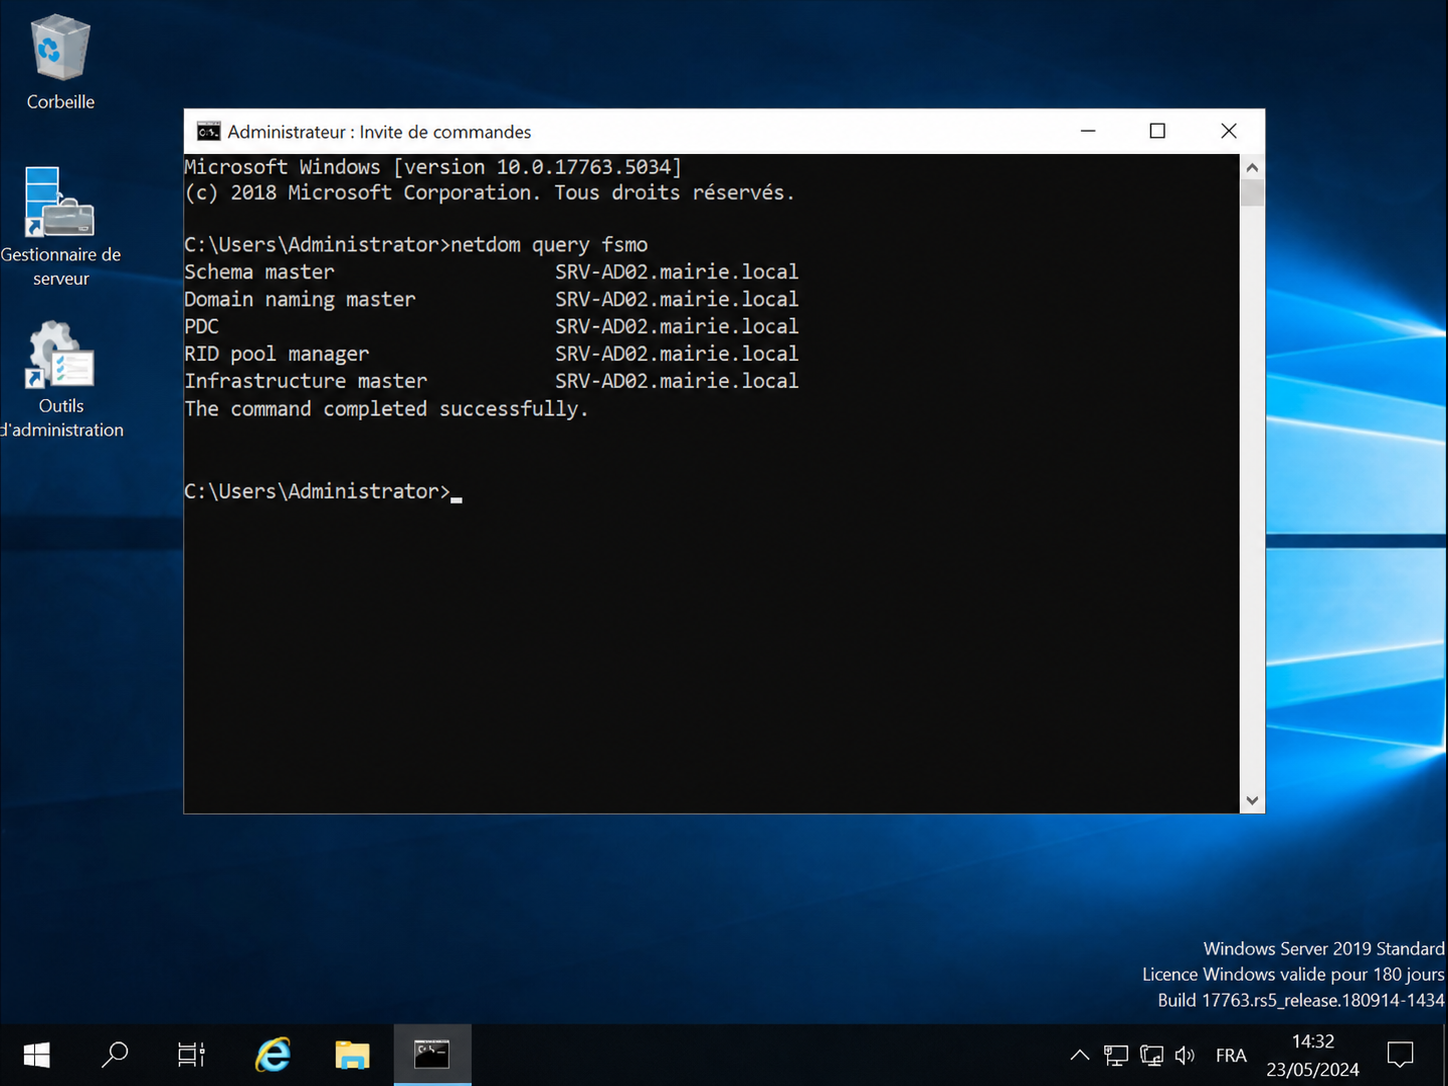Open the notification center icon
Viewport: 1448px width, 1086px height.
(1400, 1055)
